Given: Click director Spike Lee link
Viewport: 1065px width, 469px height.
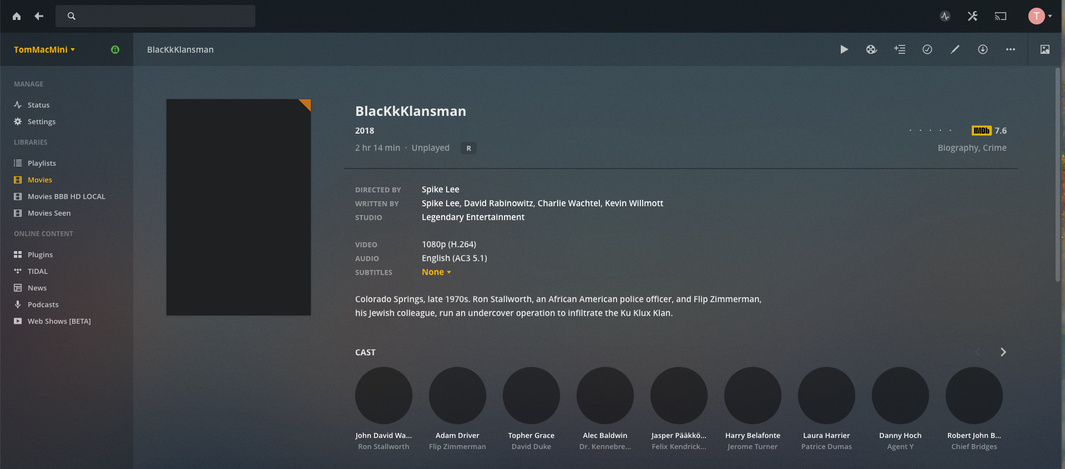Looking at the screenshot, I should pyautogui.click(x=440, y=189).
